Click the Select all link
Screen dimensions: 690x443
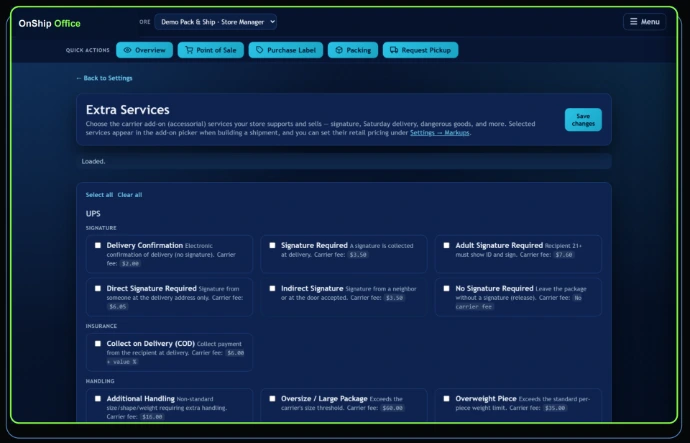[x=99, y=194]
